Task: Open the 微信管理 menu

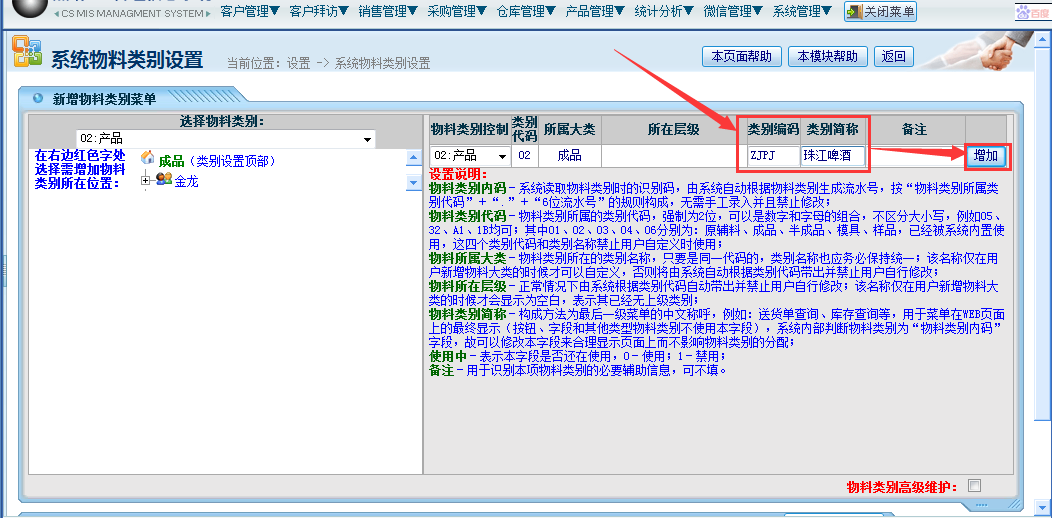Action: point(733,11)
